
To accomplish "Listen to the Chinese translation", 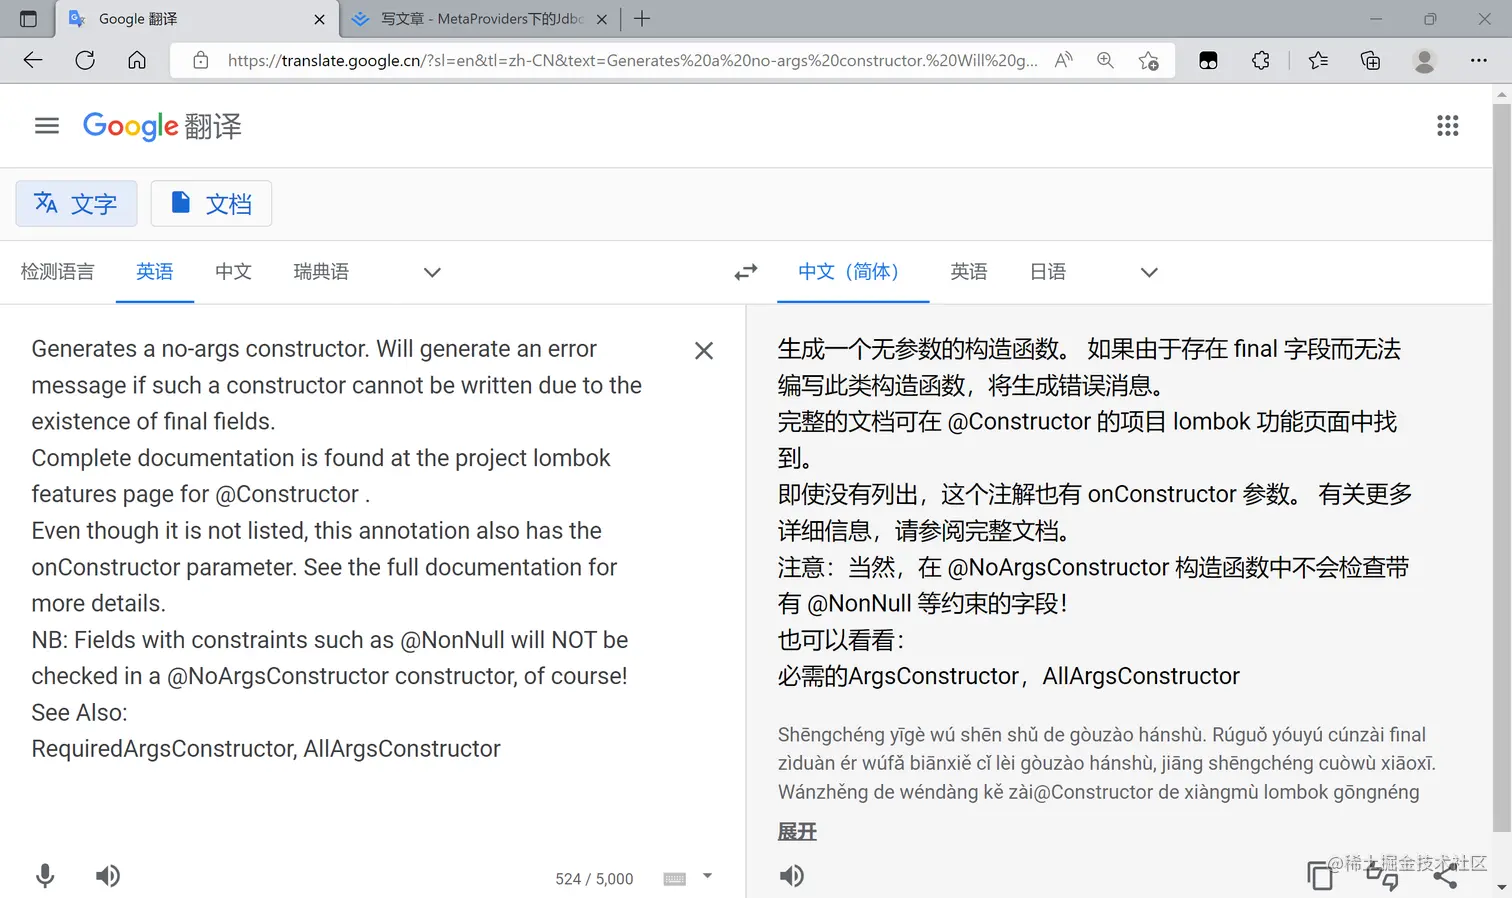I will [x=792, y=876].
